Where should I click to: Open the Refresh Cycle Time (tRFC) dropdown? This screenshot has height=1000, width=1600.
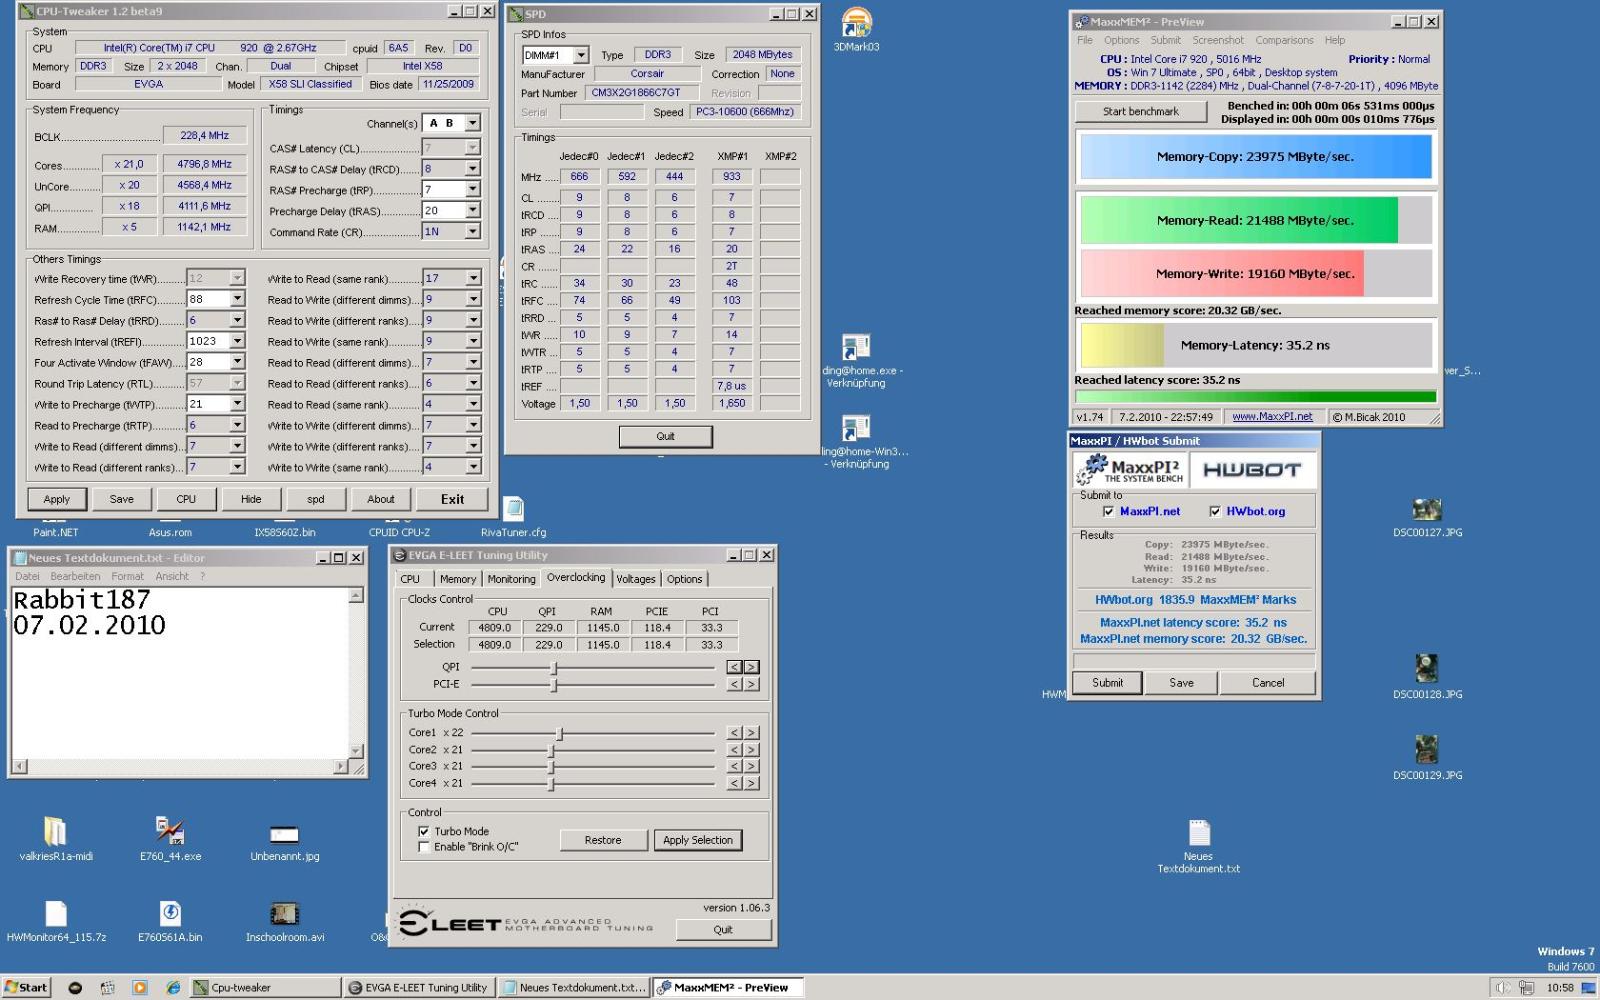click(237, 299)
